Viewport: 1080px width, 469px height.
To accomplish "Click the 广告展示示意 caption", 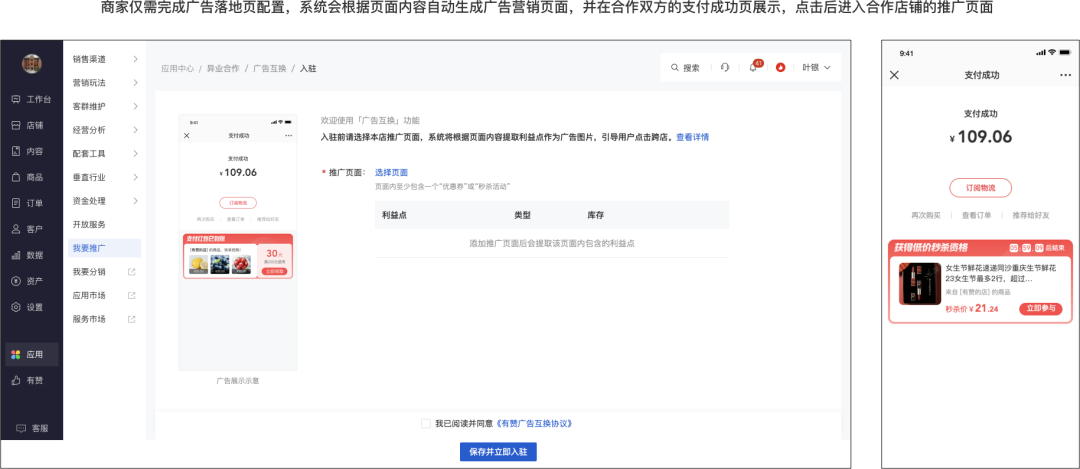I will point(238,380).
